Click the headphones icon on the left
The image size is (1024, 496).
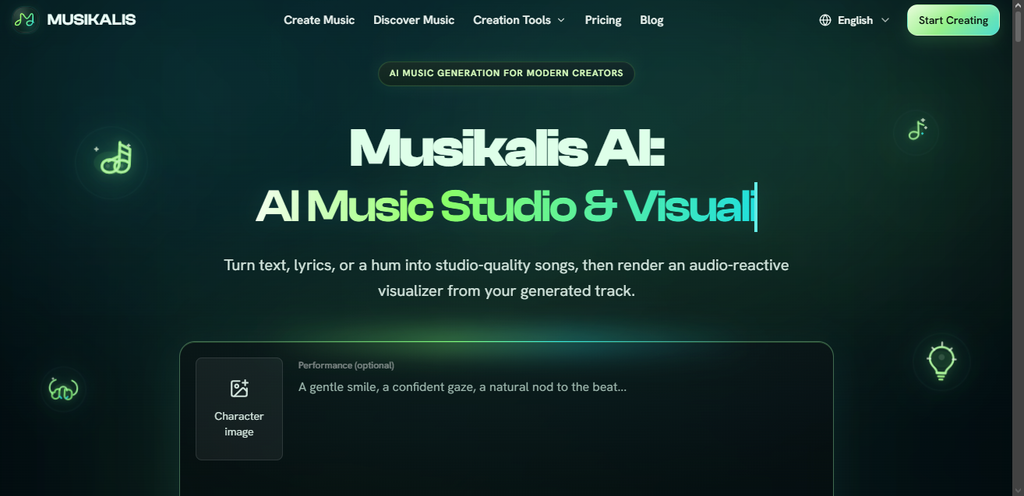(x=63, y=390)
